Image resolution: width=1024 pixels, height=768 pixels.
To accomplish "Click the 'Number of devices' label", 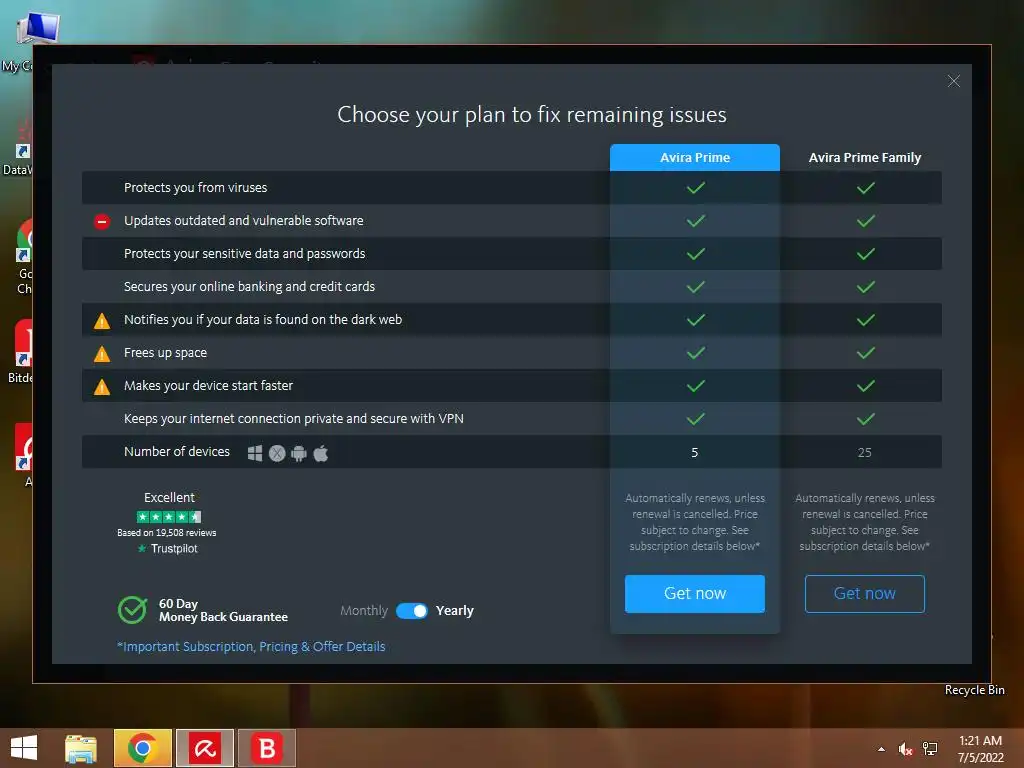I will tap(177, 451).
